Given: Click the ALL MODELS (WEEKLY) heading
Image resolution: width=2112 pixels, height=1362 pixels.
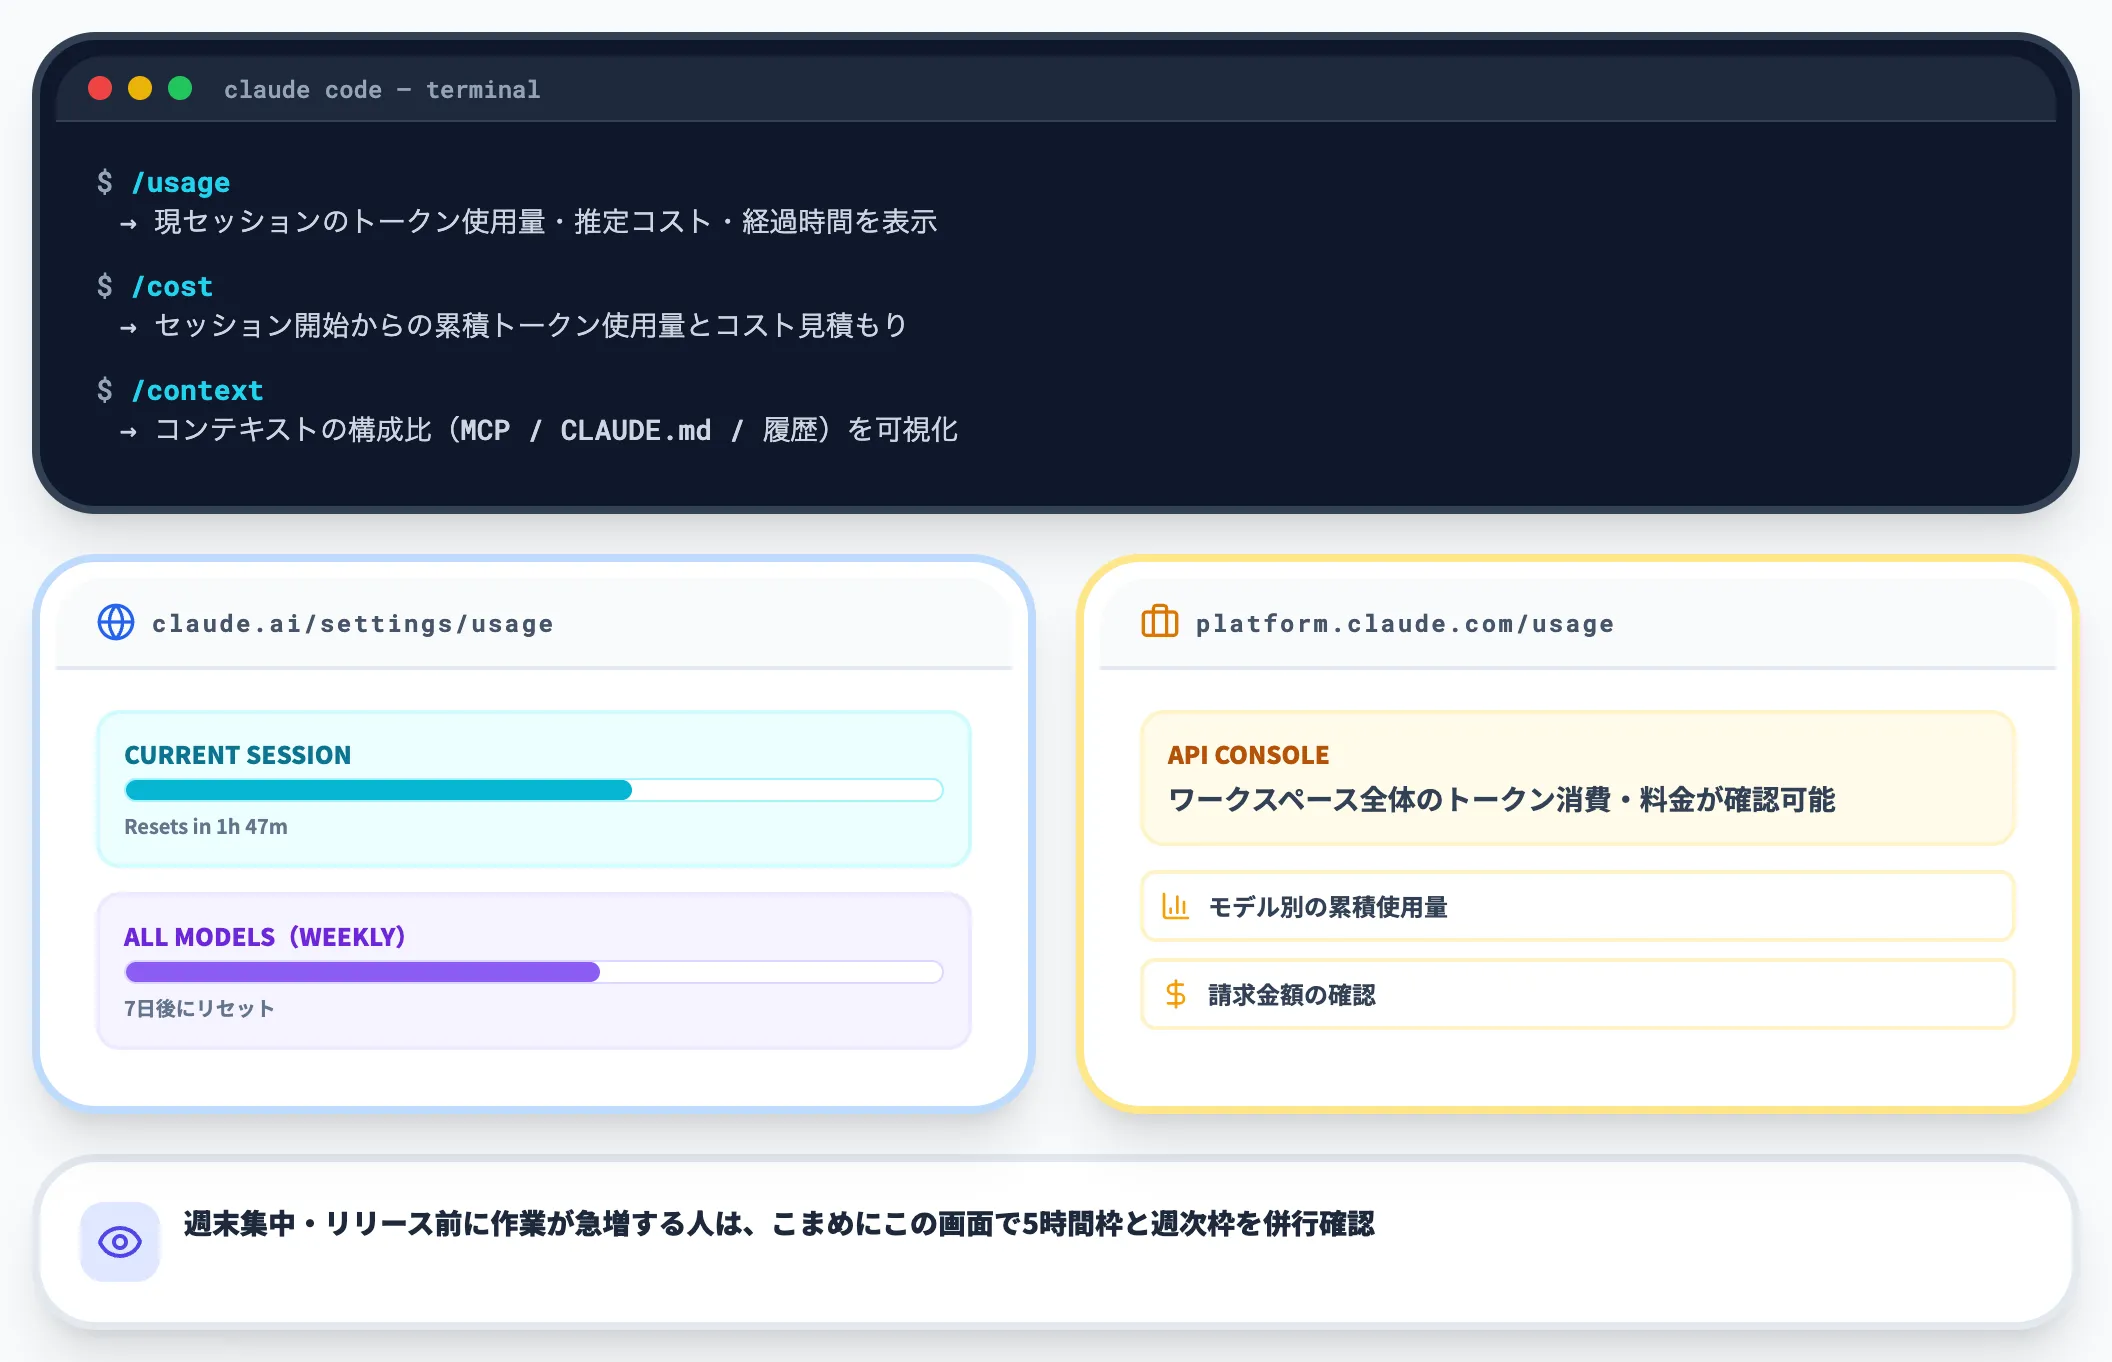Looking at the screenshot, I should pos(265,937).
